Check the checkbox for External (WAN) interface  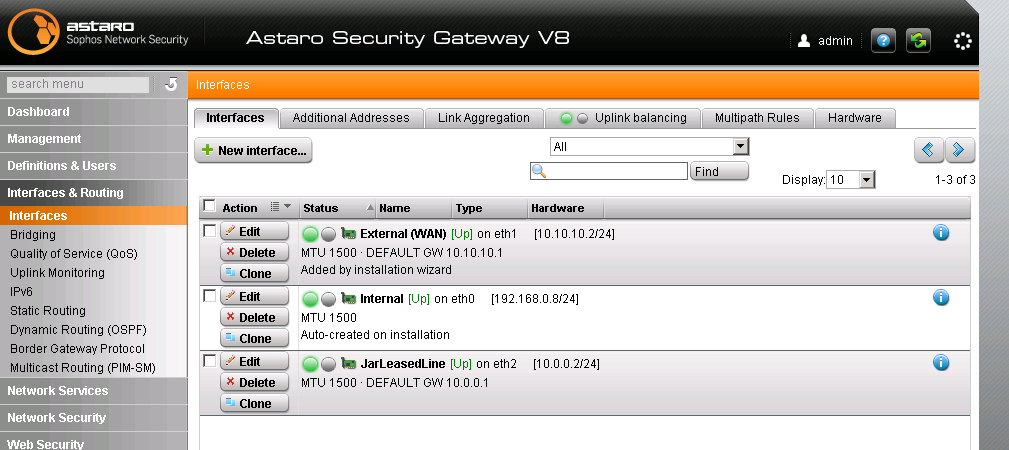(209, 230)
